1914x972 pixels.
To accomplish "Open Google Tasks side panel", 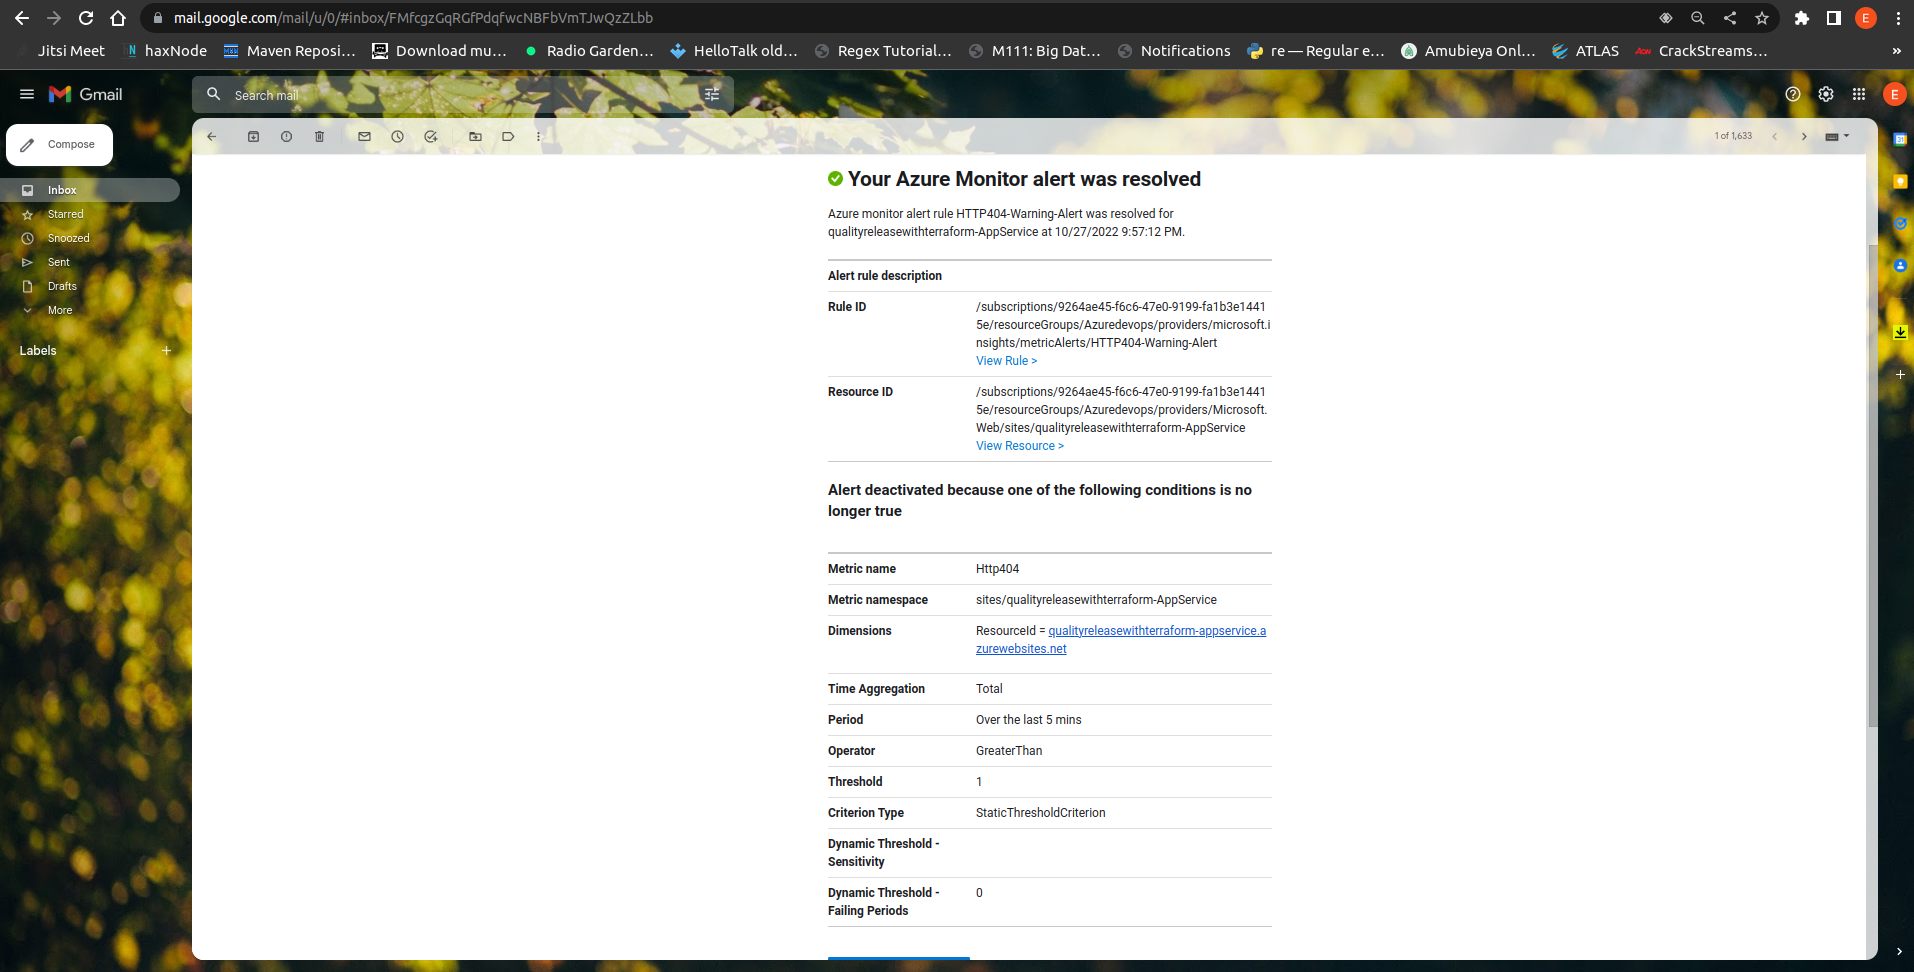I will pyautogui.click(x=1900, y=224).
